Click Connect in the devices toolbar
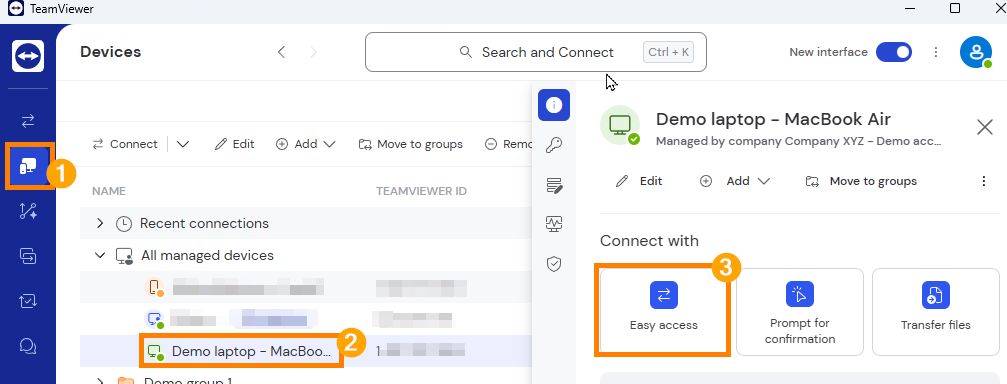 (125, 144)
